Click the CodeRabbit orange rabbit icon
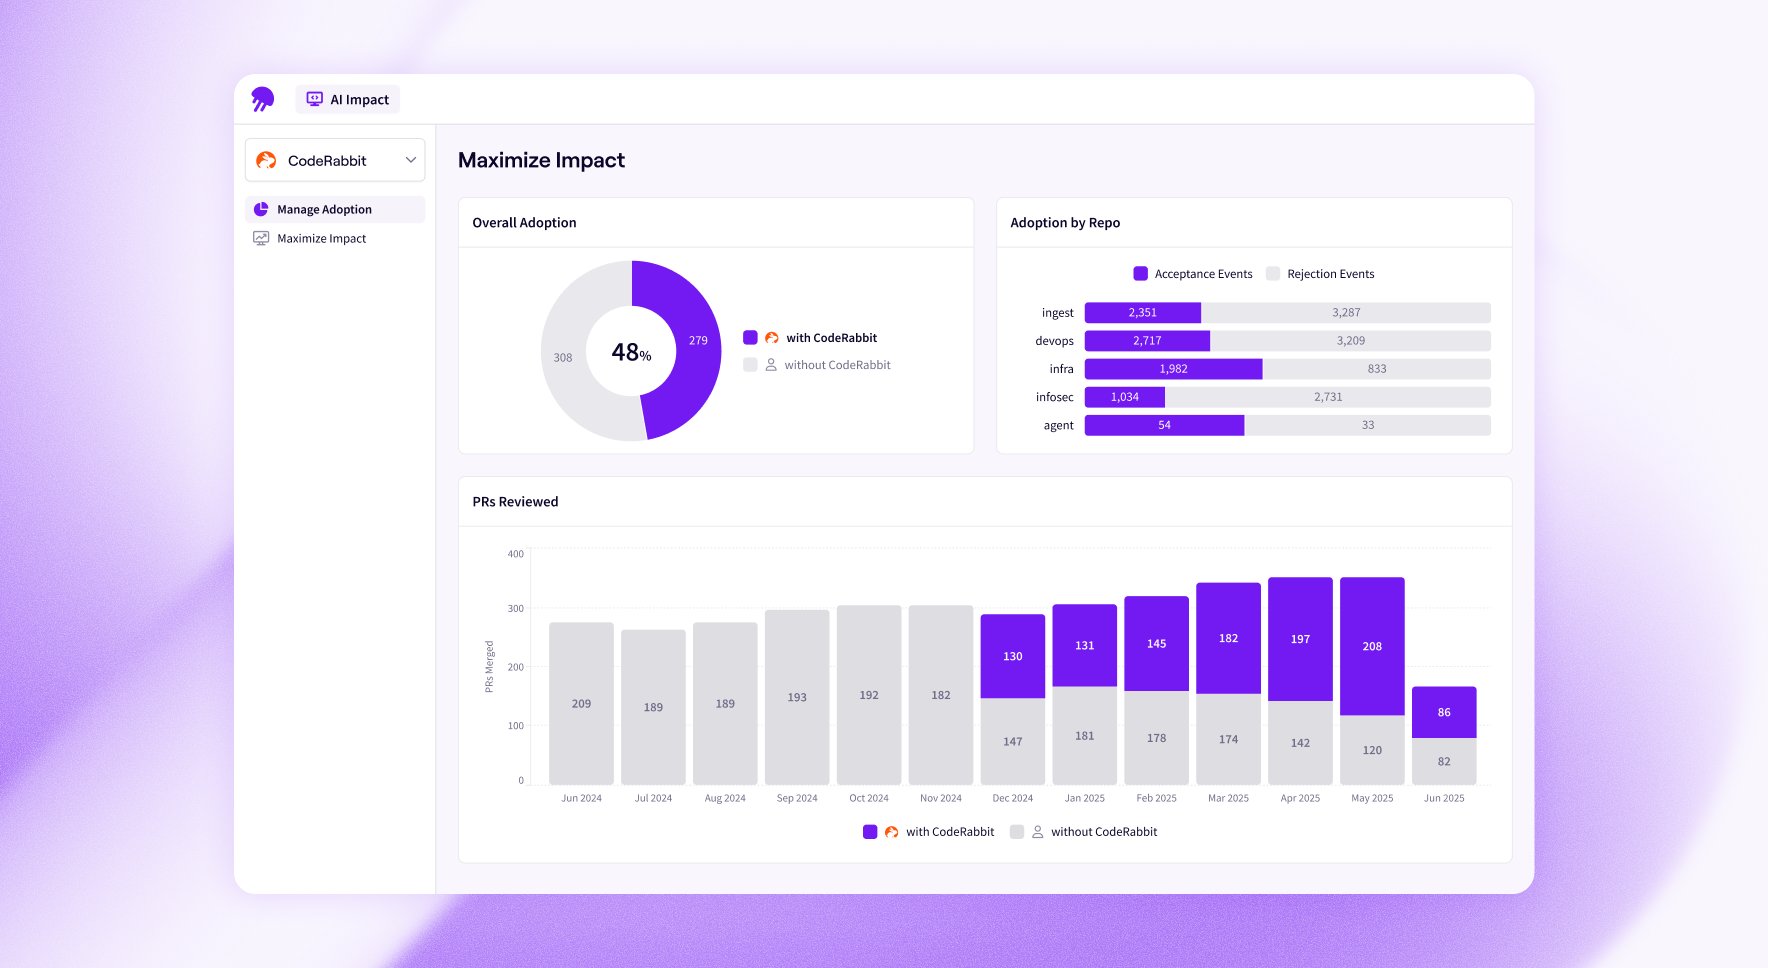 [266, 159]
